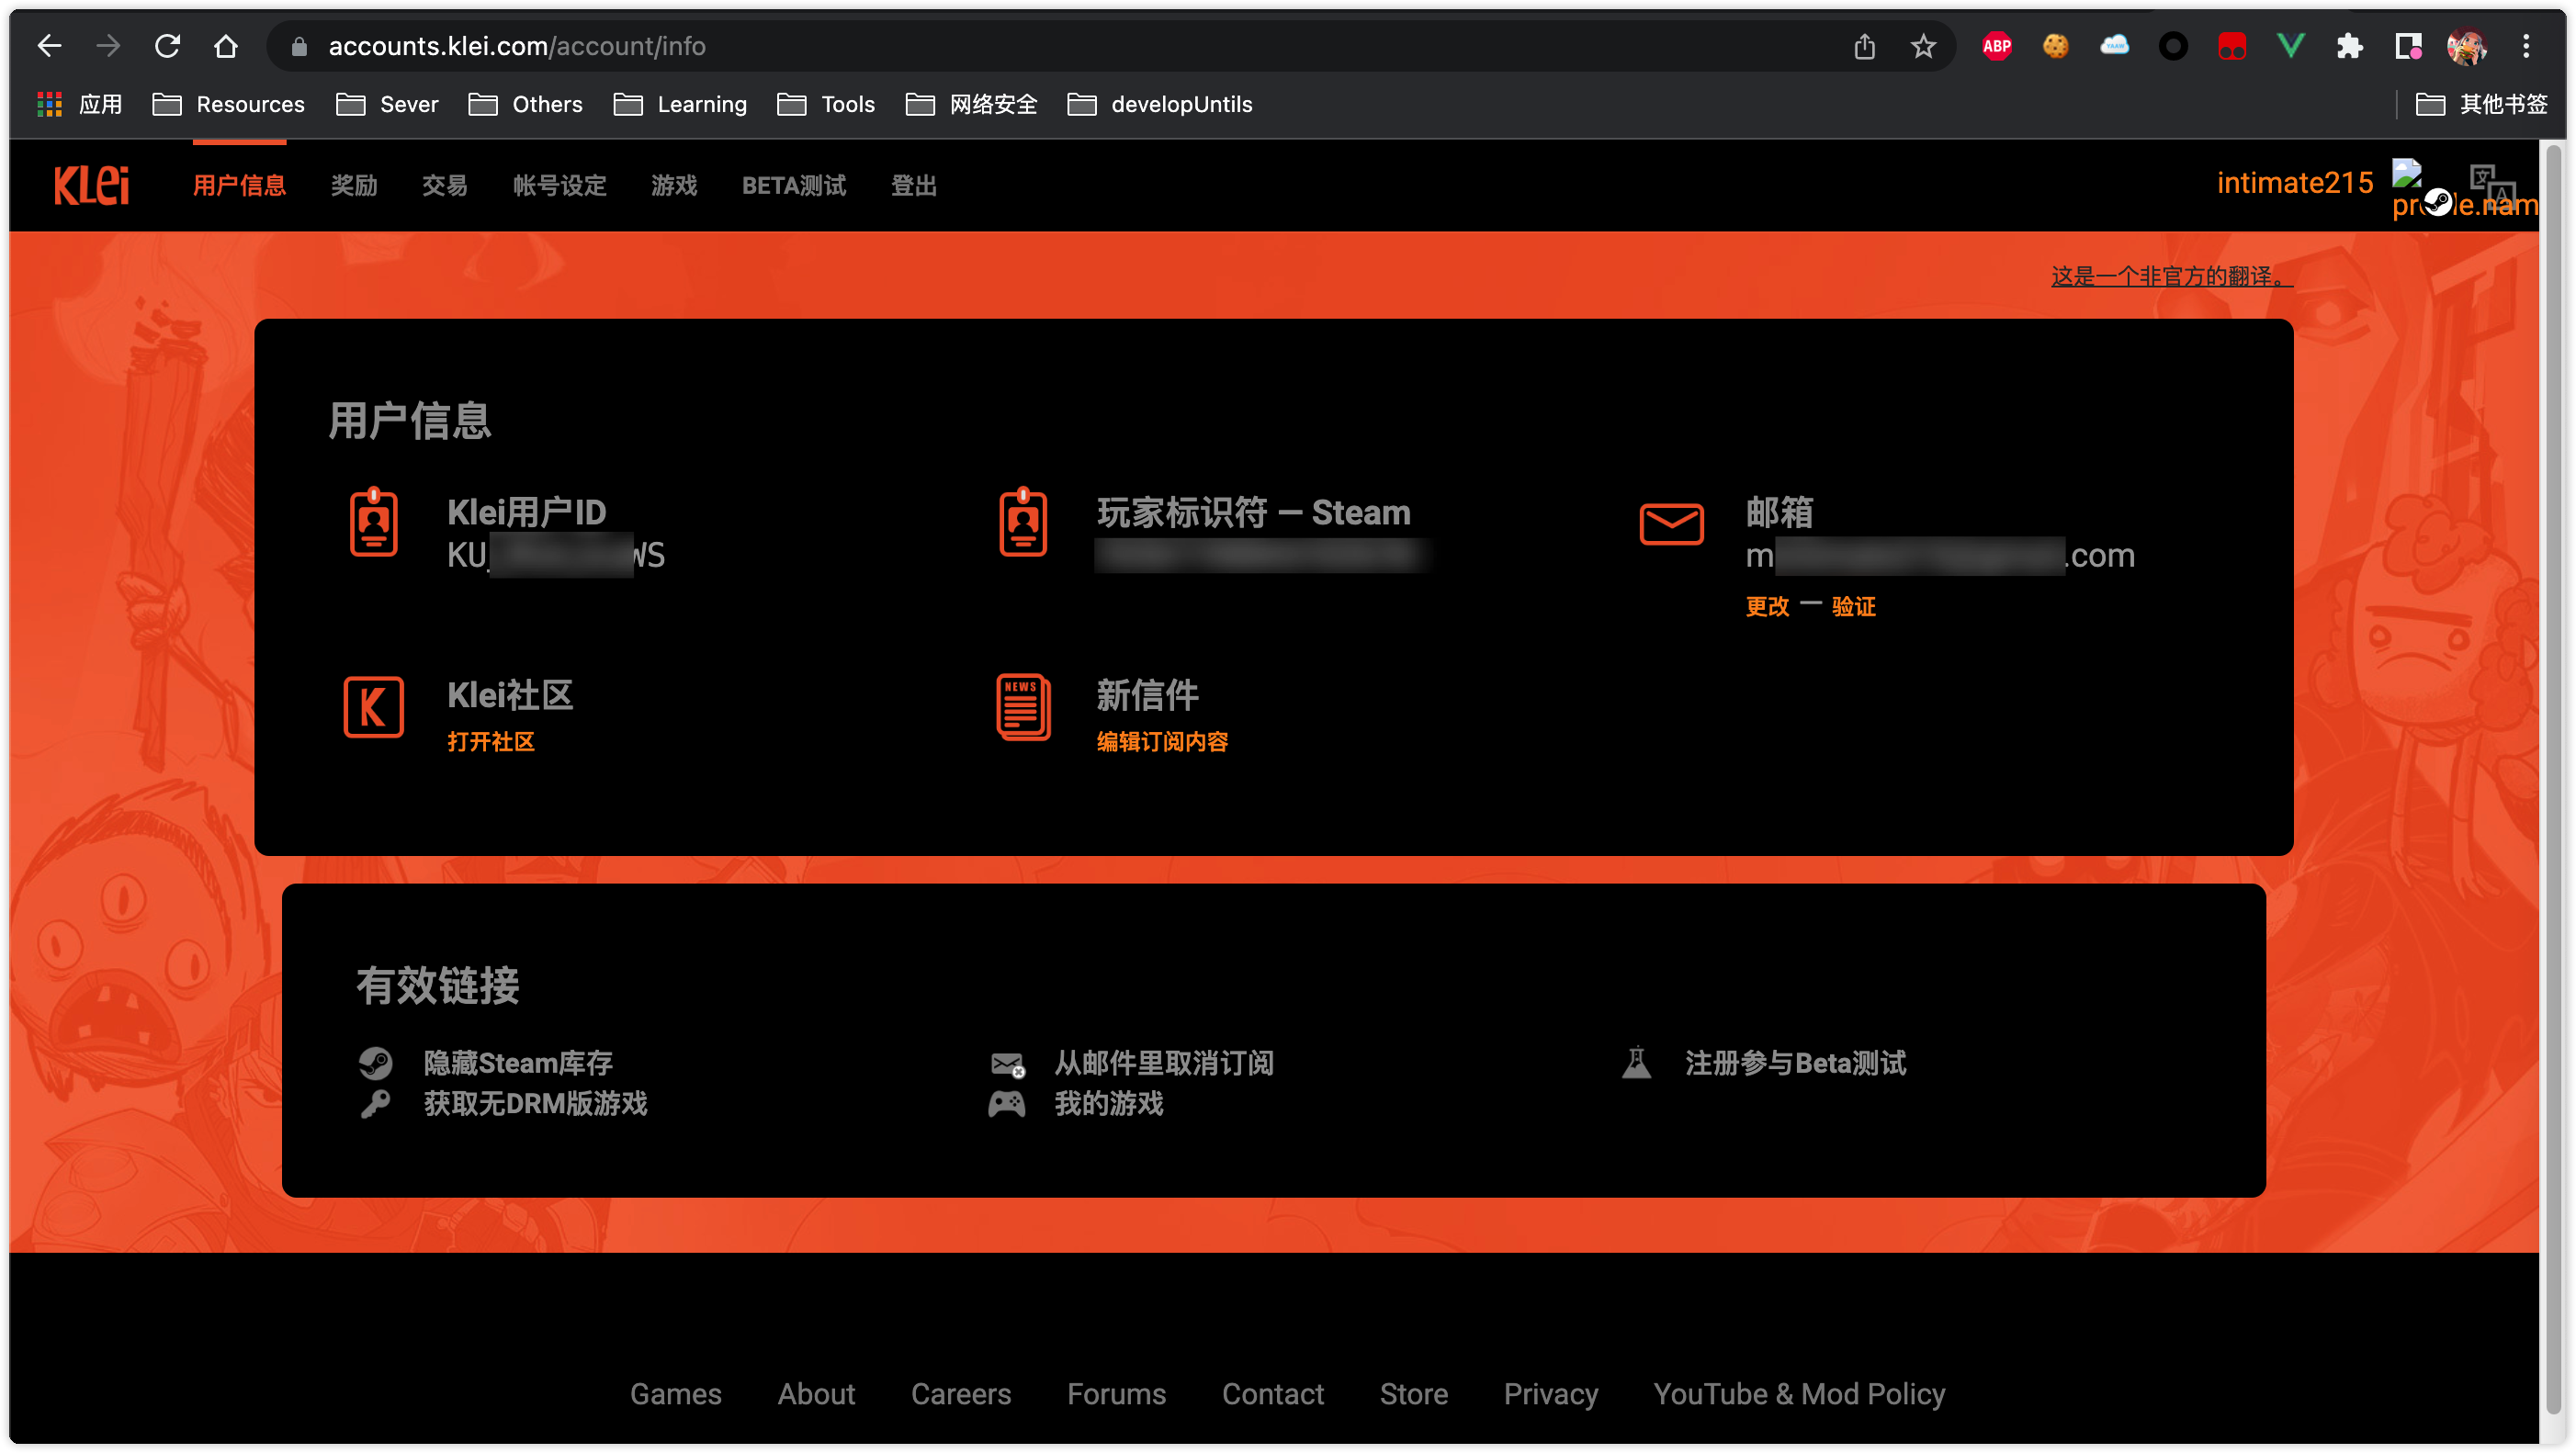This screenshot has width=2576, height=1453.
Task: Switch to the 奖励 tab
Action: coord(354,185)
